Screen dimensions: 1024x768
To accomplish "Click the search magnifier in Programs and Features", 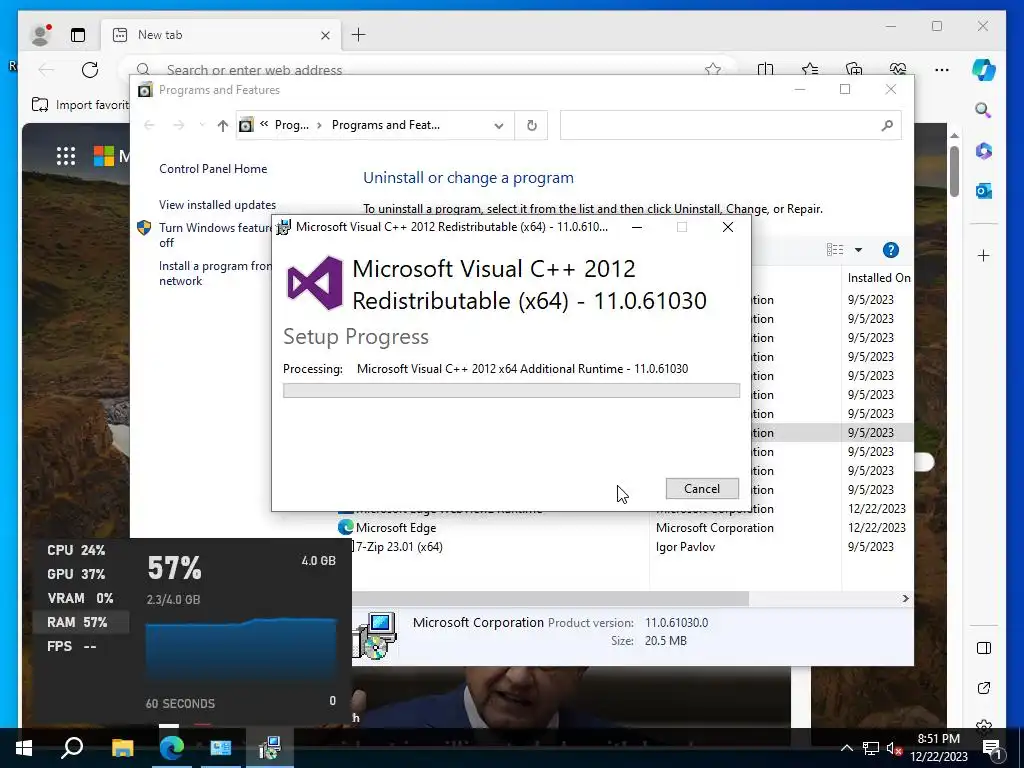I will pyautogui.click(x=887, y=125).
